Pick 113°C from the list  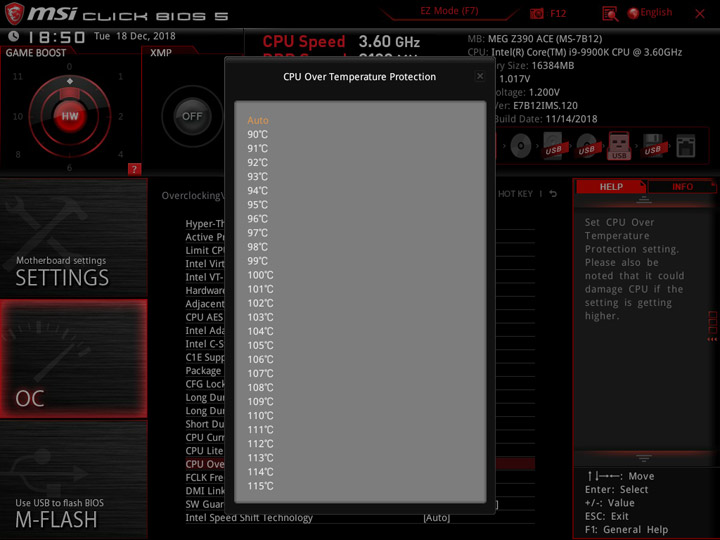tap(260, 458)
